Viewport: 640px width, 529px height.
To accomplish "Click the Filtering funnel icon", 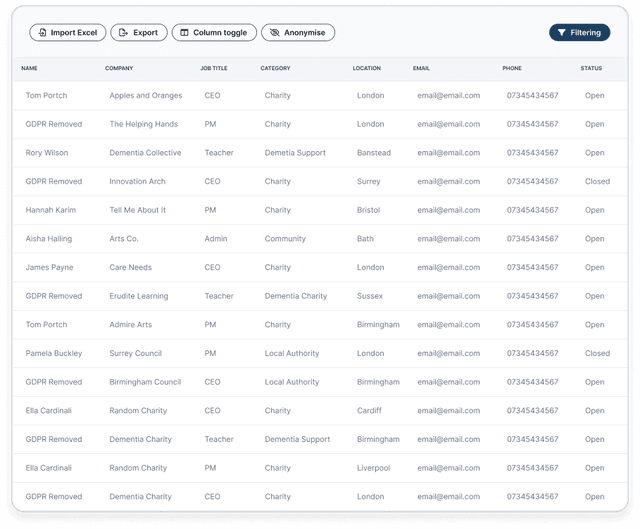I will coord(562,33).
